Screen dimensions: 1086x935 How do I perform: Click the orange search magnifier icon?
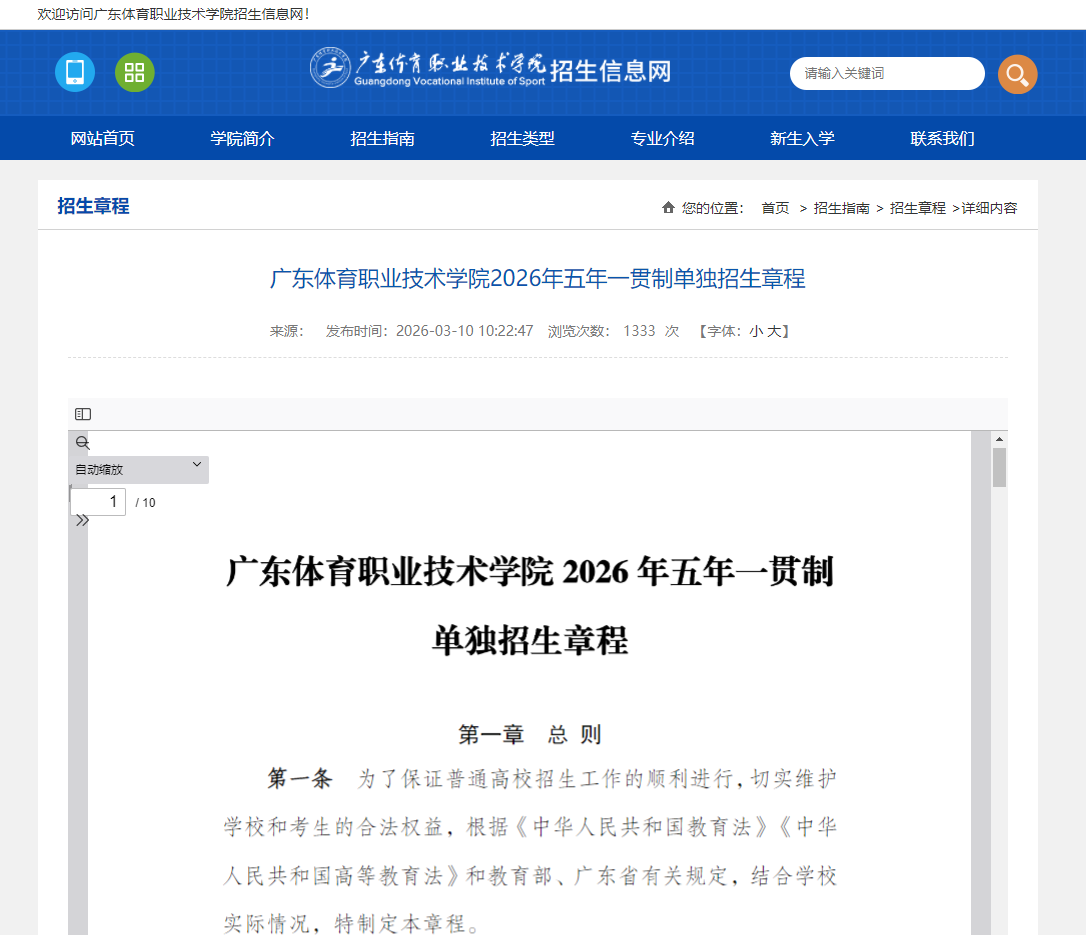pyautogui.click(x=1017, y=74)
